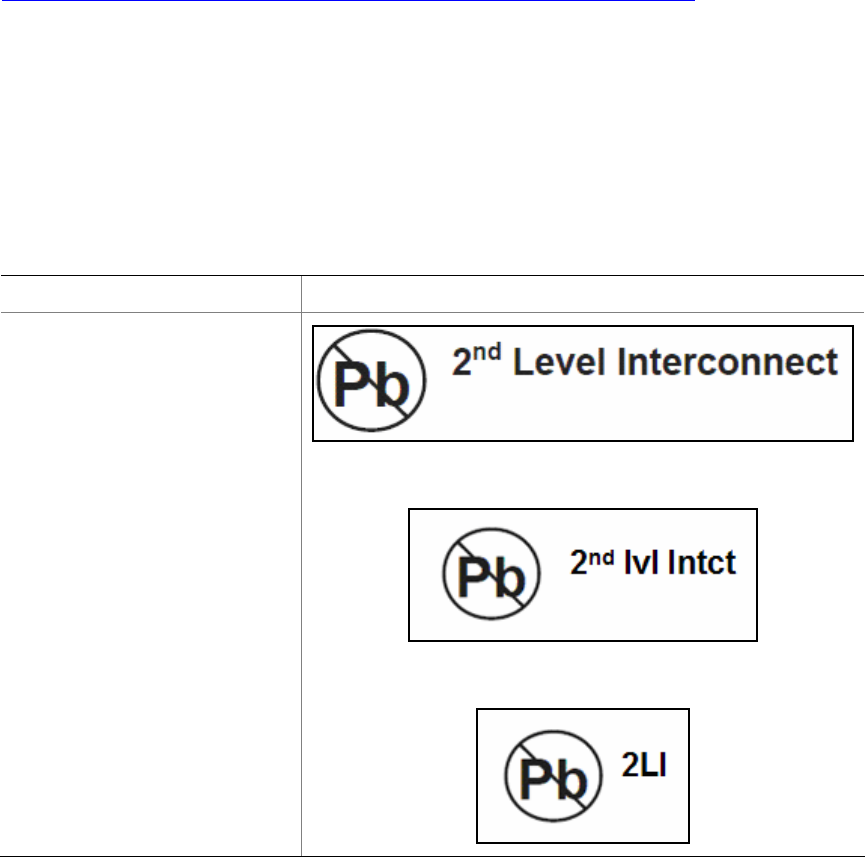The width and height of the screenshot is (865, 857).
Task: Click the blank page area above the table
Action: [432, 138]
